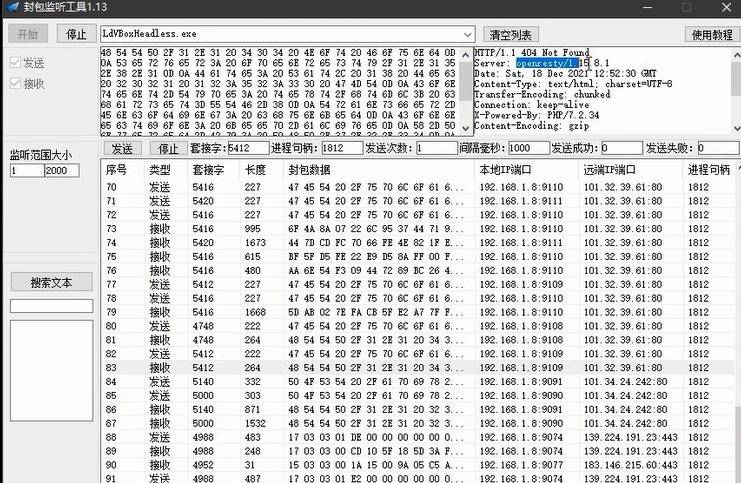Select packet row 86 with length 871
Screen dimensions: 741x483
pyautogui.click(x=418, y=409)
